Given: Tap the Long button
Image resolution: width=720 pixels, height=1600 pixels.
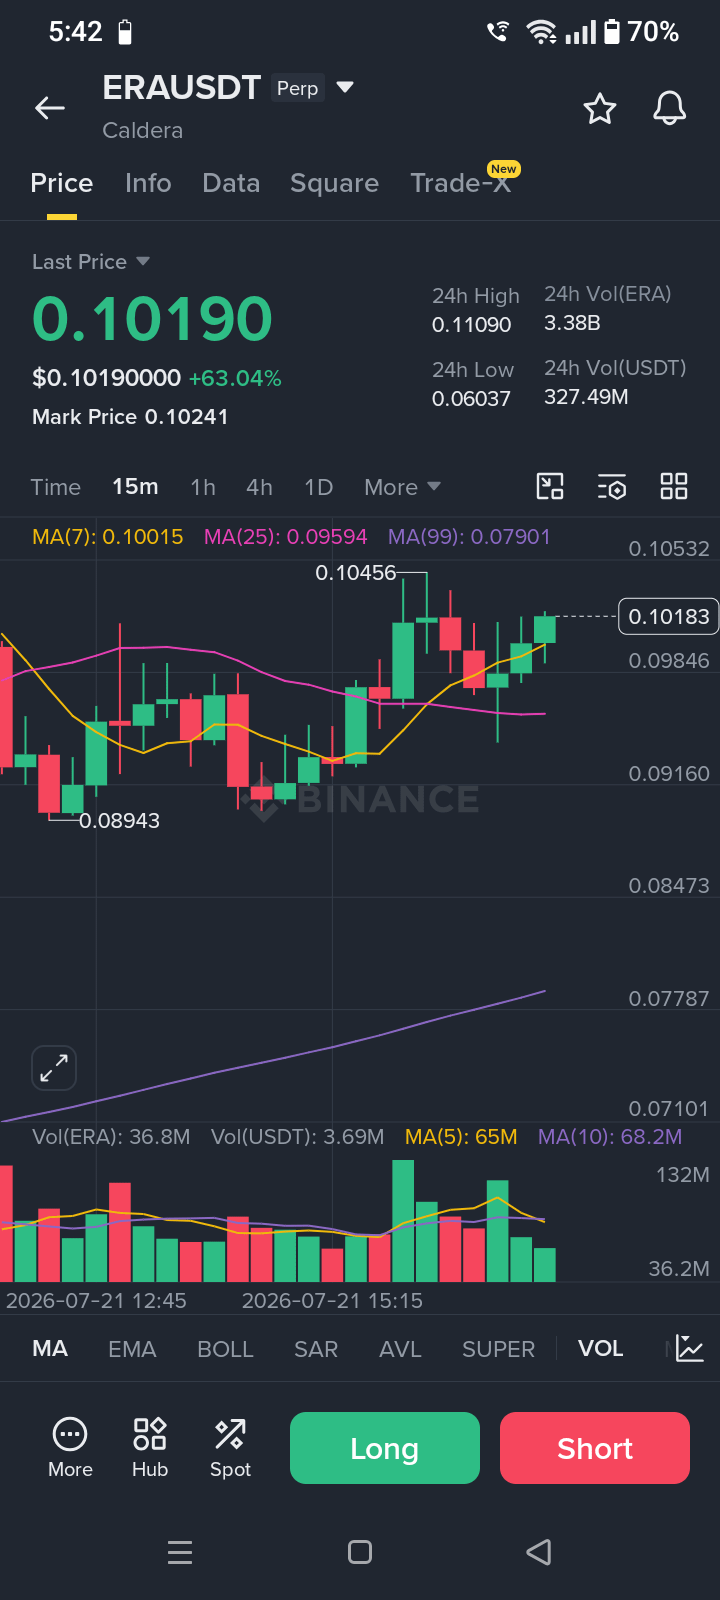Looking at the screenshot, I should click(x=385, y=1448).
